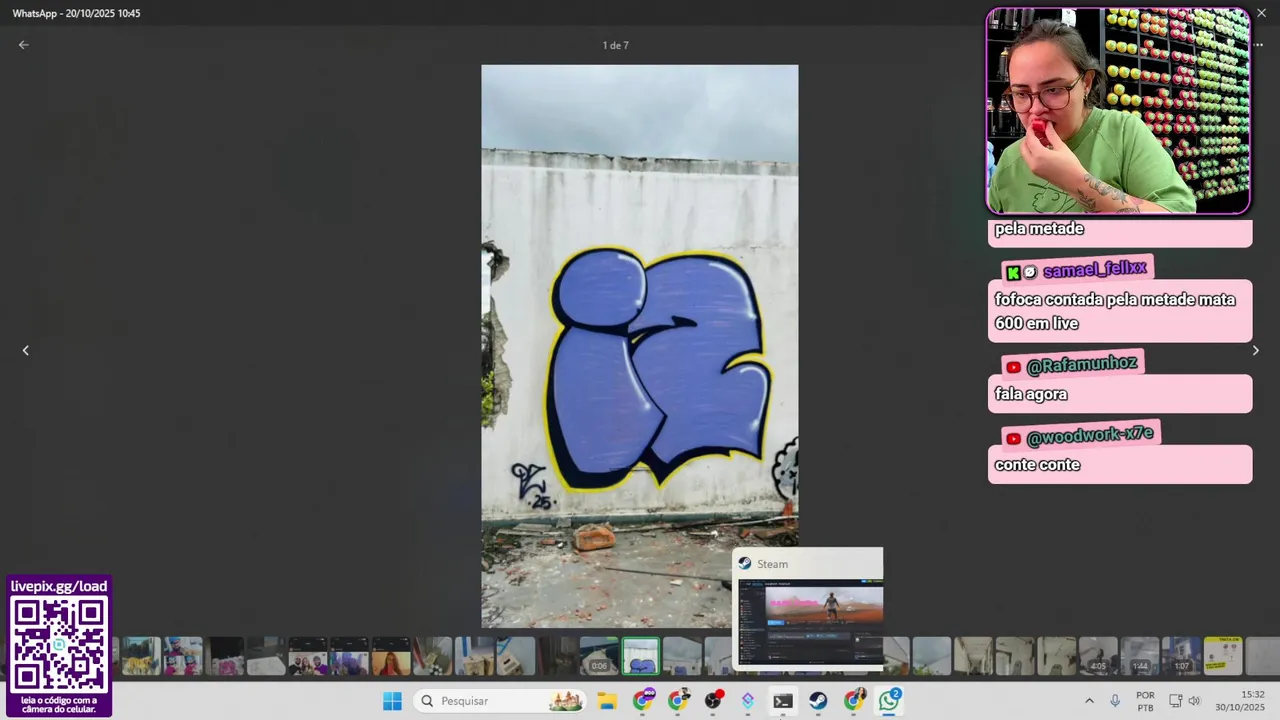Go back using the top-left arrow
Viewport: 1280px width, 720px height.
(x=23, y=45)
